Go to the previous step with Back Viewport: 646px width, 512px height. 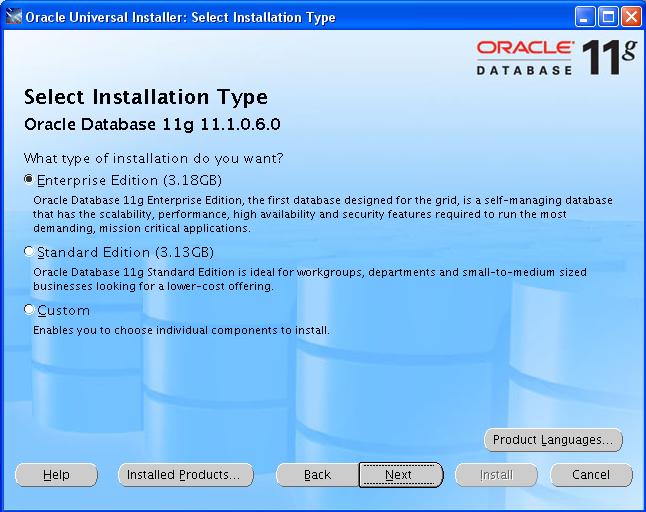[317, 475]
